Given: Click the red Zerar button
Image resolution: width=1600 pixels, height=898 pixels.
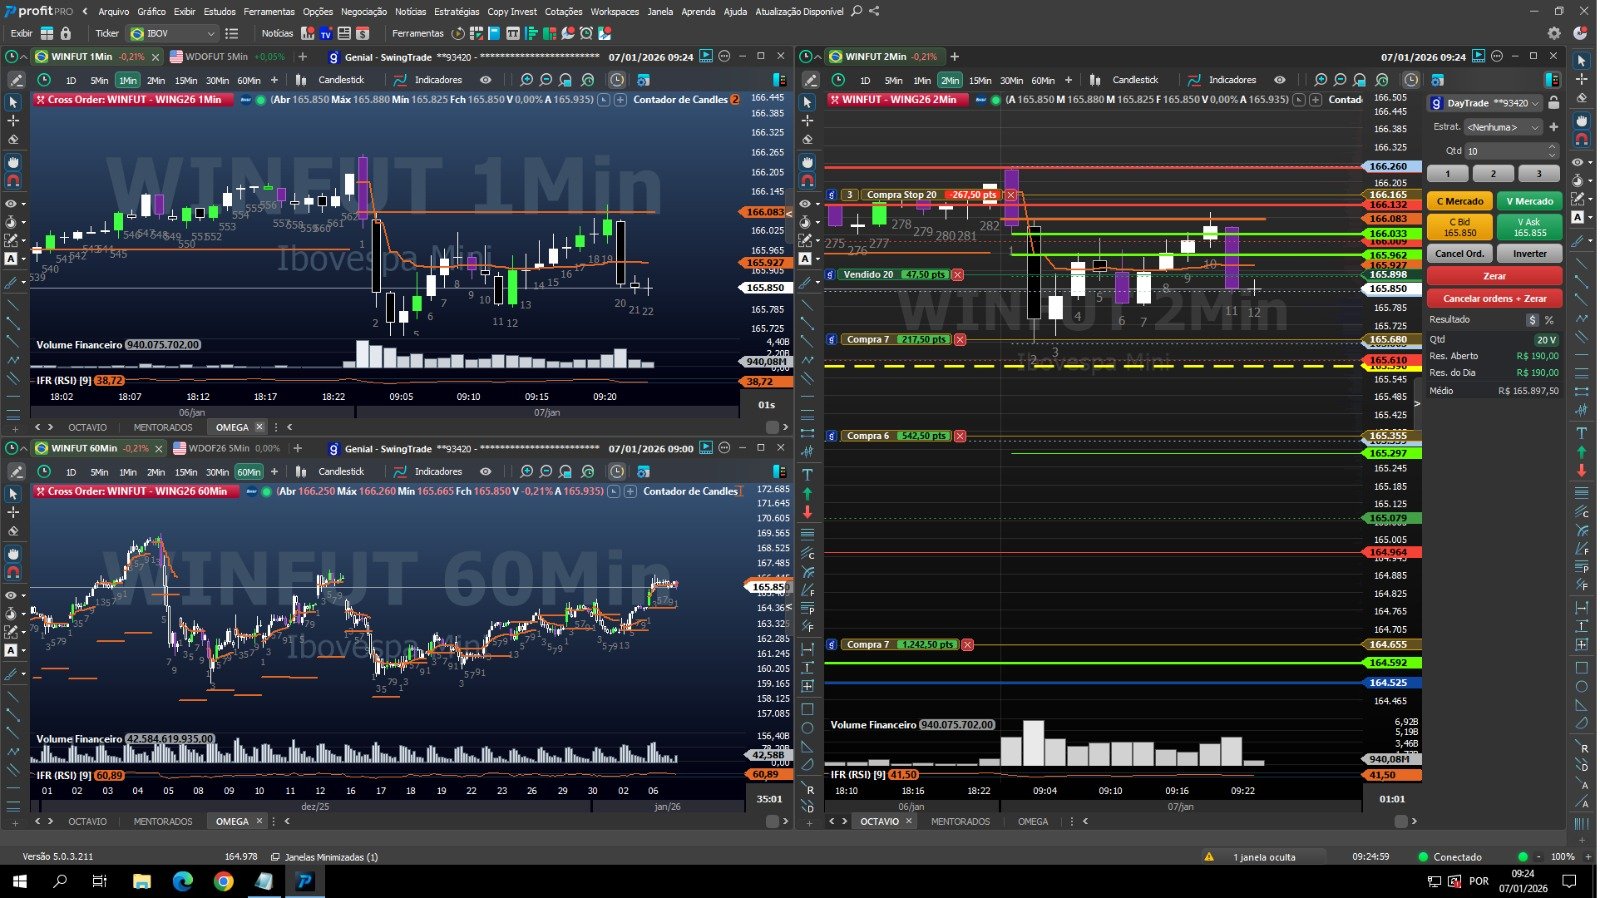Looking at the screenshot, I should [1494, 276].
